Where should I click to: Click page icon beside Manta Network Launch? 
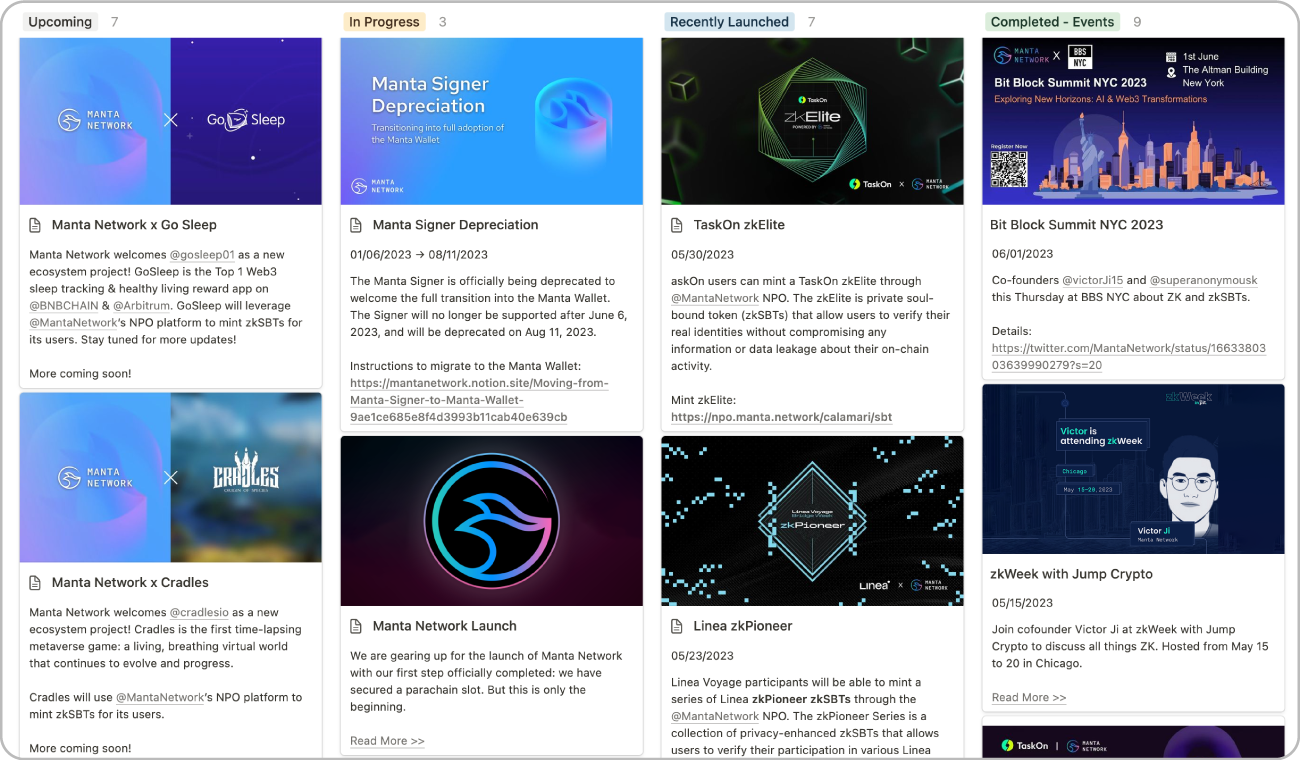pos(357,626)
